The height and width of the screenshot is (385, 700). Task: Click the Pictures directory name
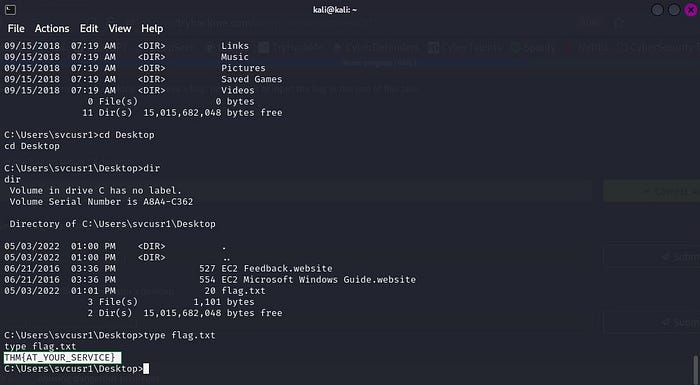tap(243, 68)
